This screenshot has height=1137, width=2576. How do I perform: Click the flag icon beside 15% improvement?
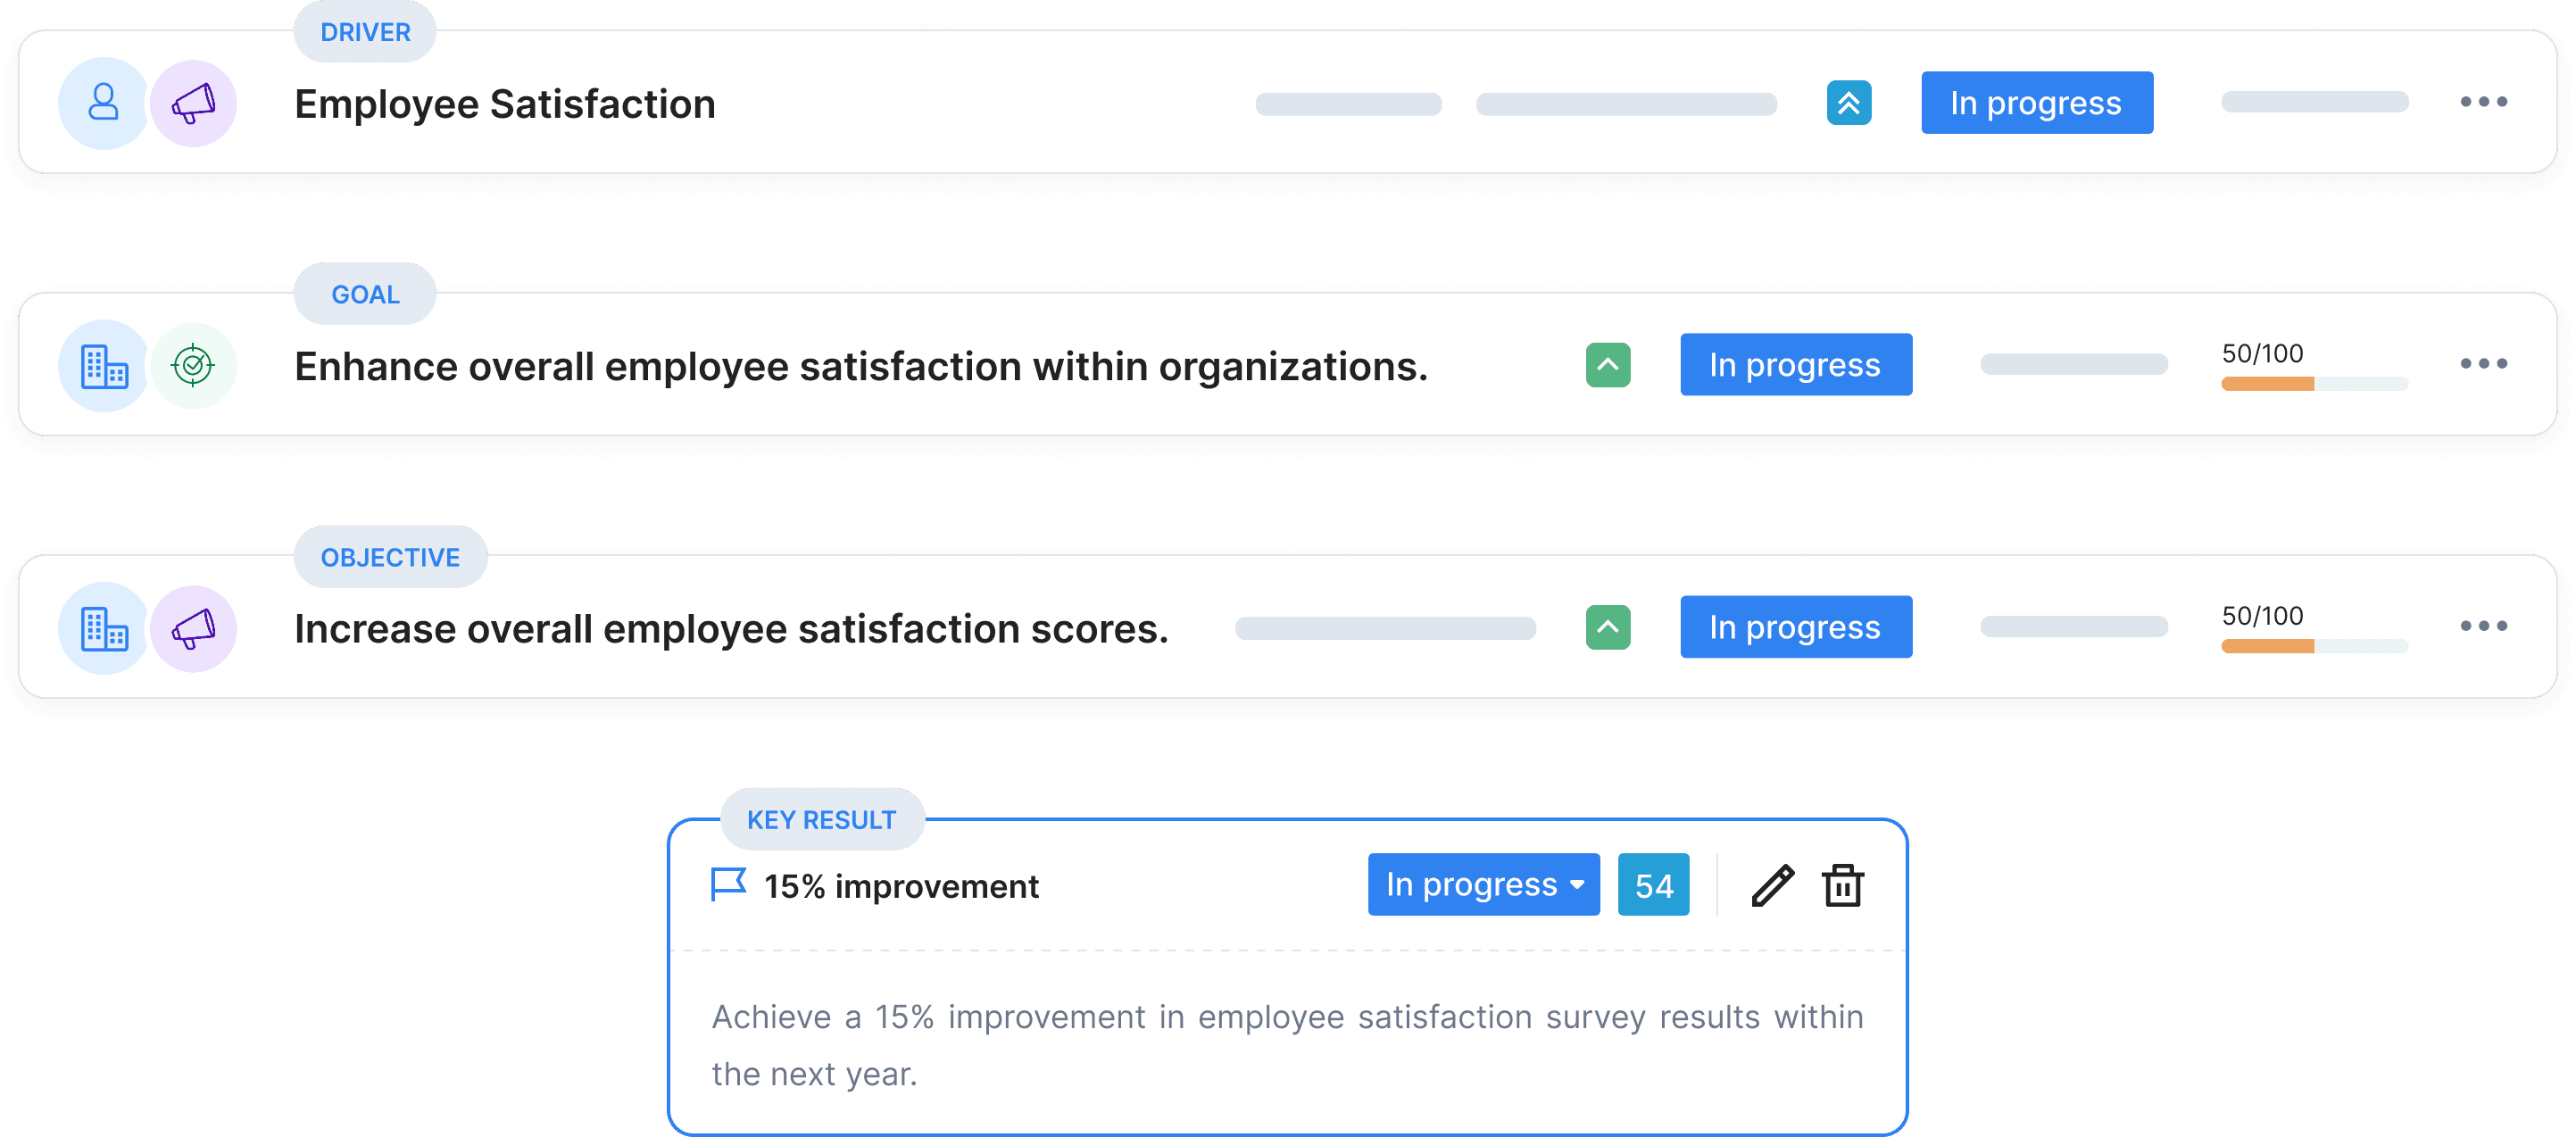coord(728,885)
